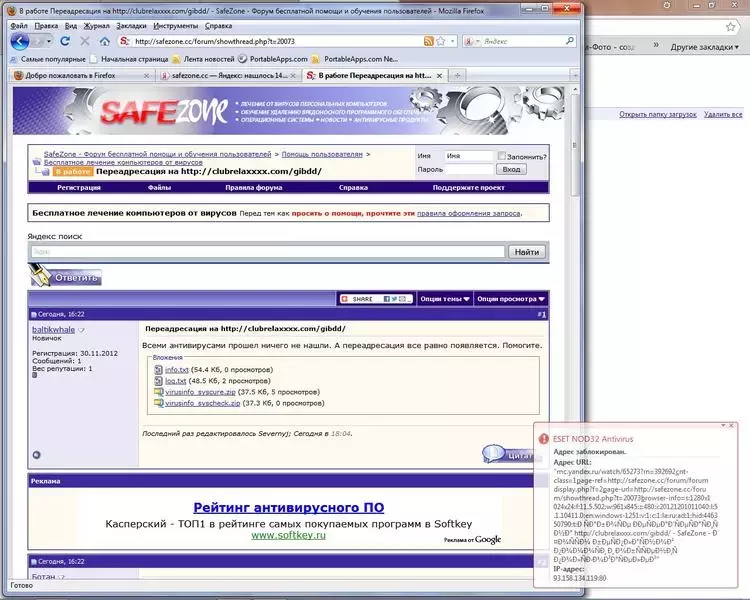Click the Reload page icon
This screenshot has width=750, height=600.
(x=65, y=42)
